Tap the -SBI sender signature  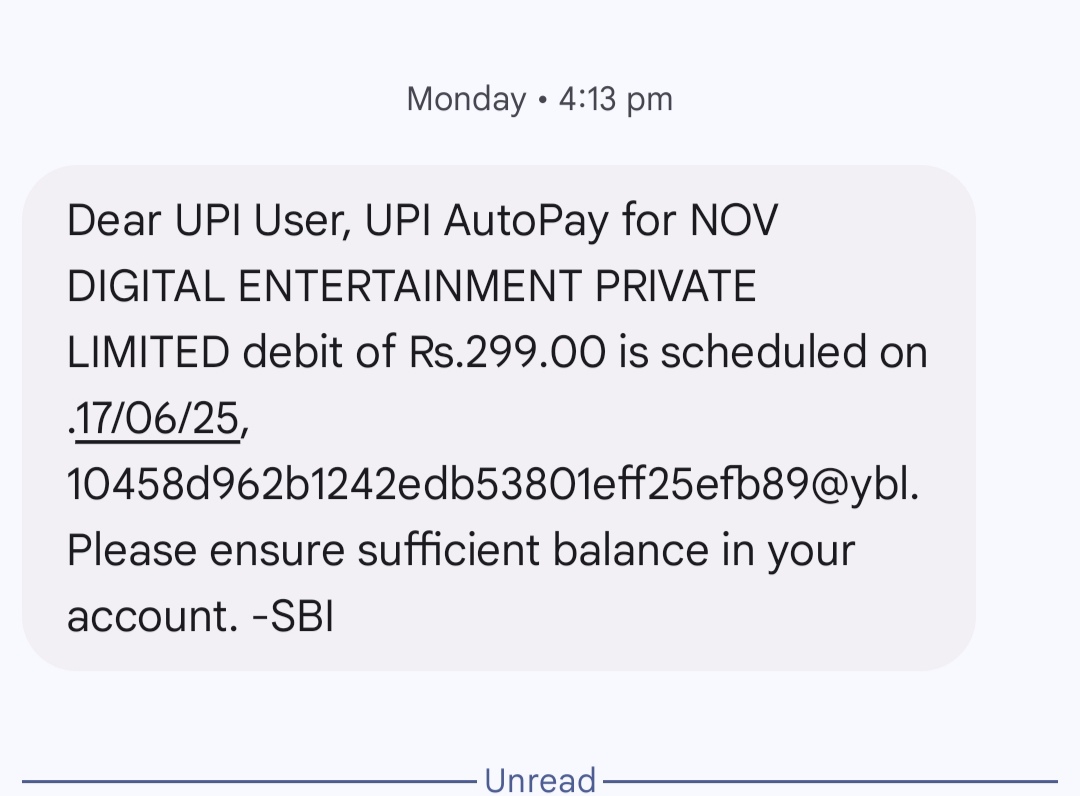coord(292,617)
